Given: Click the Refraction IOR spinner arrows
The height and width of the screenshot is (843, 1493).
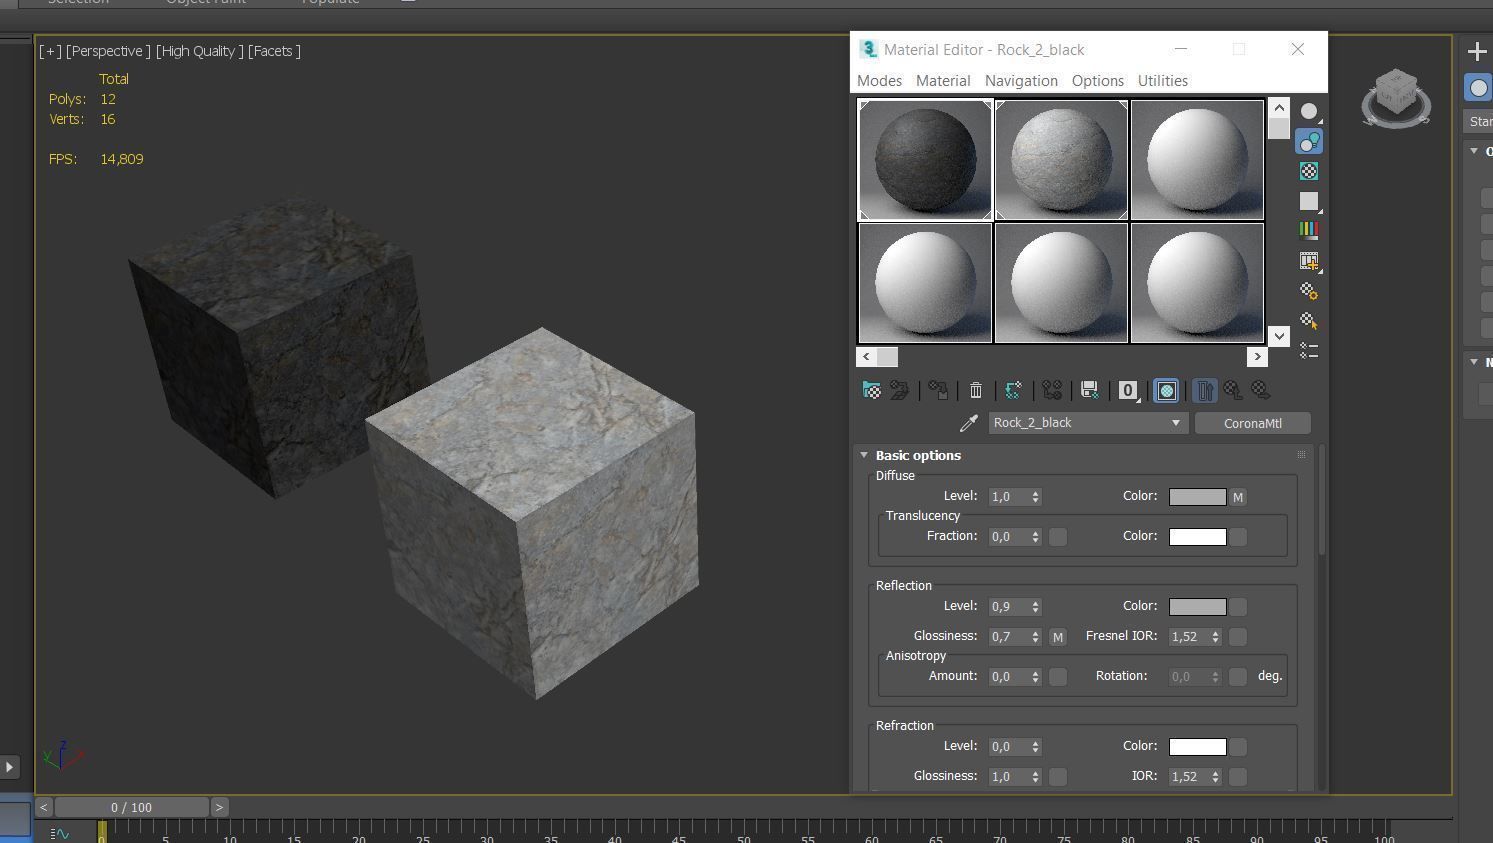Looking at the screenshot, I should click(1215, 777).
